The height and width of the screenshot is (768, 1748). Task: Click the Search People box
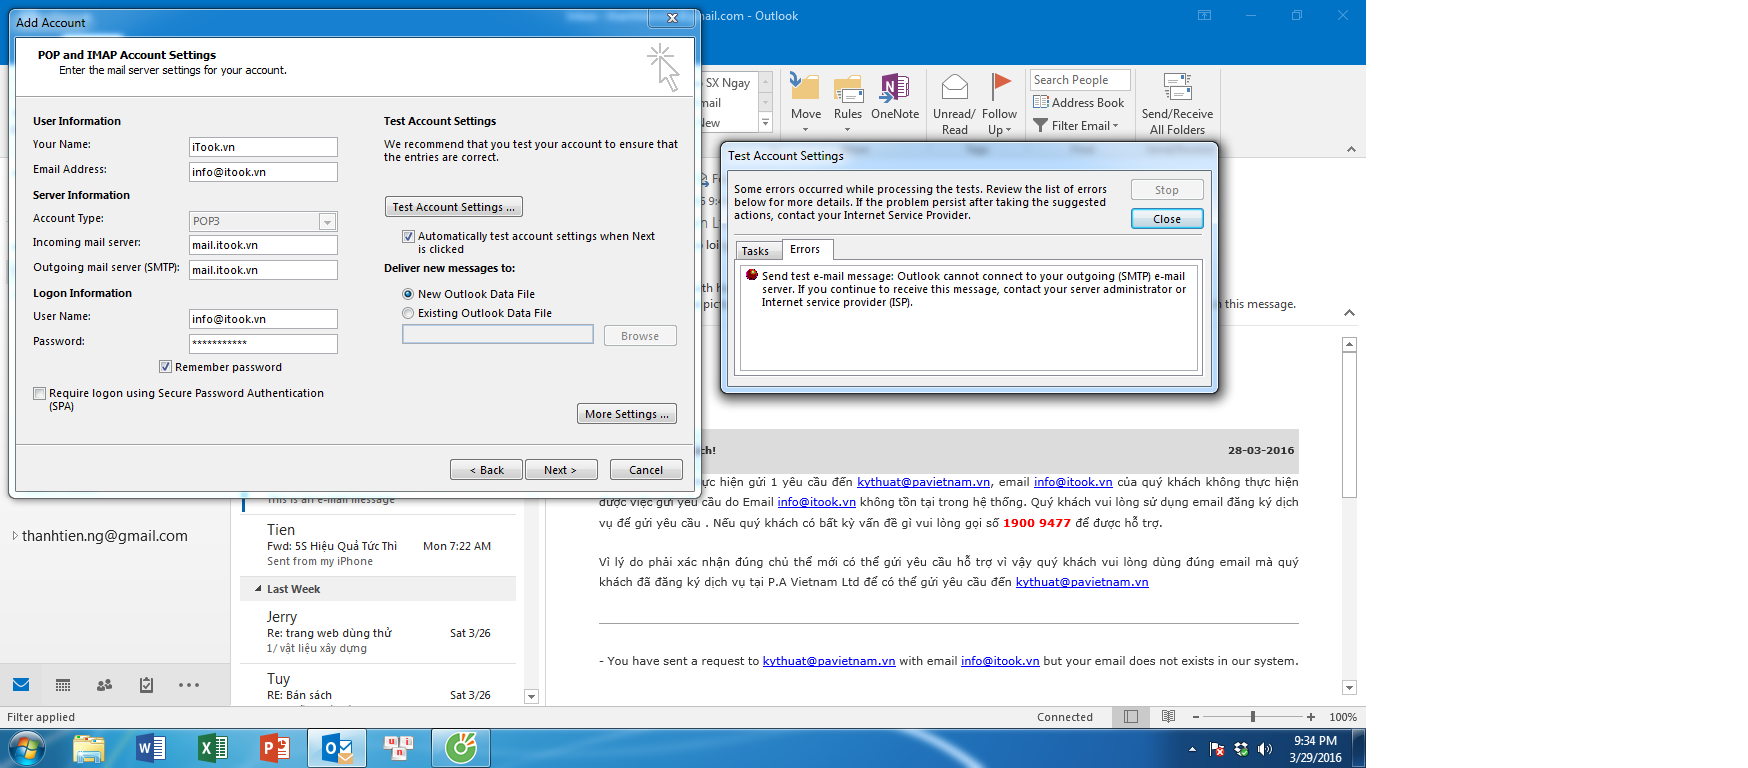tap(1080, 80)
